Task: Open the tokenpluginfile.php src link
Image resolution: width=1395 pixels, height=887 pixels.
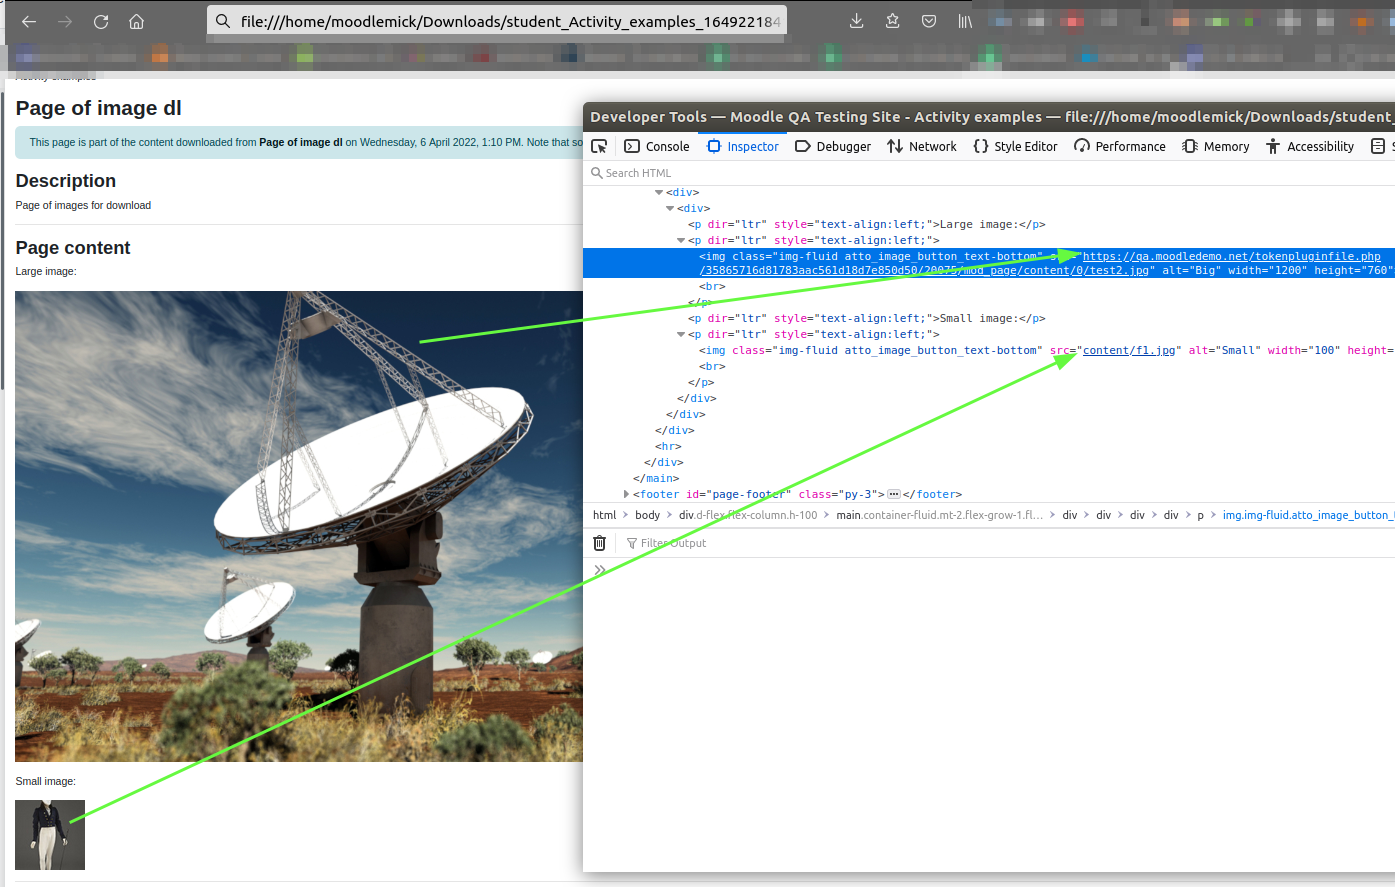Action: pos(1232,256)
